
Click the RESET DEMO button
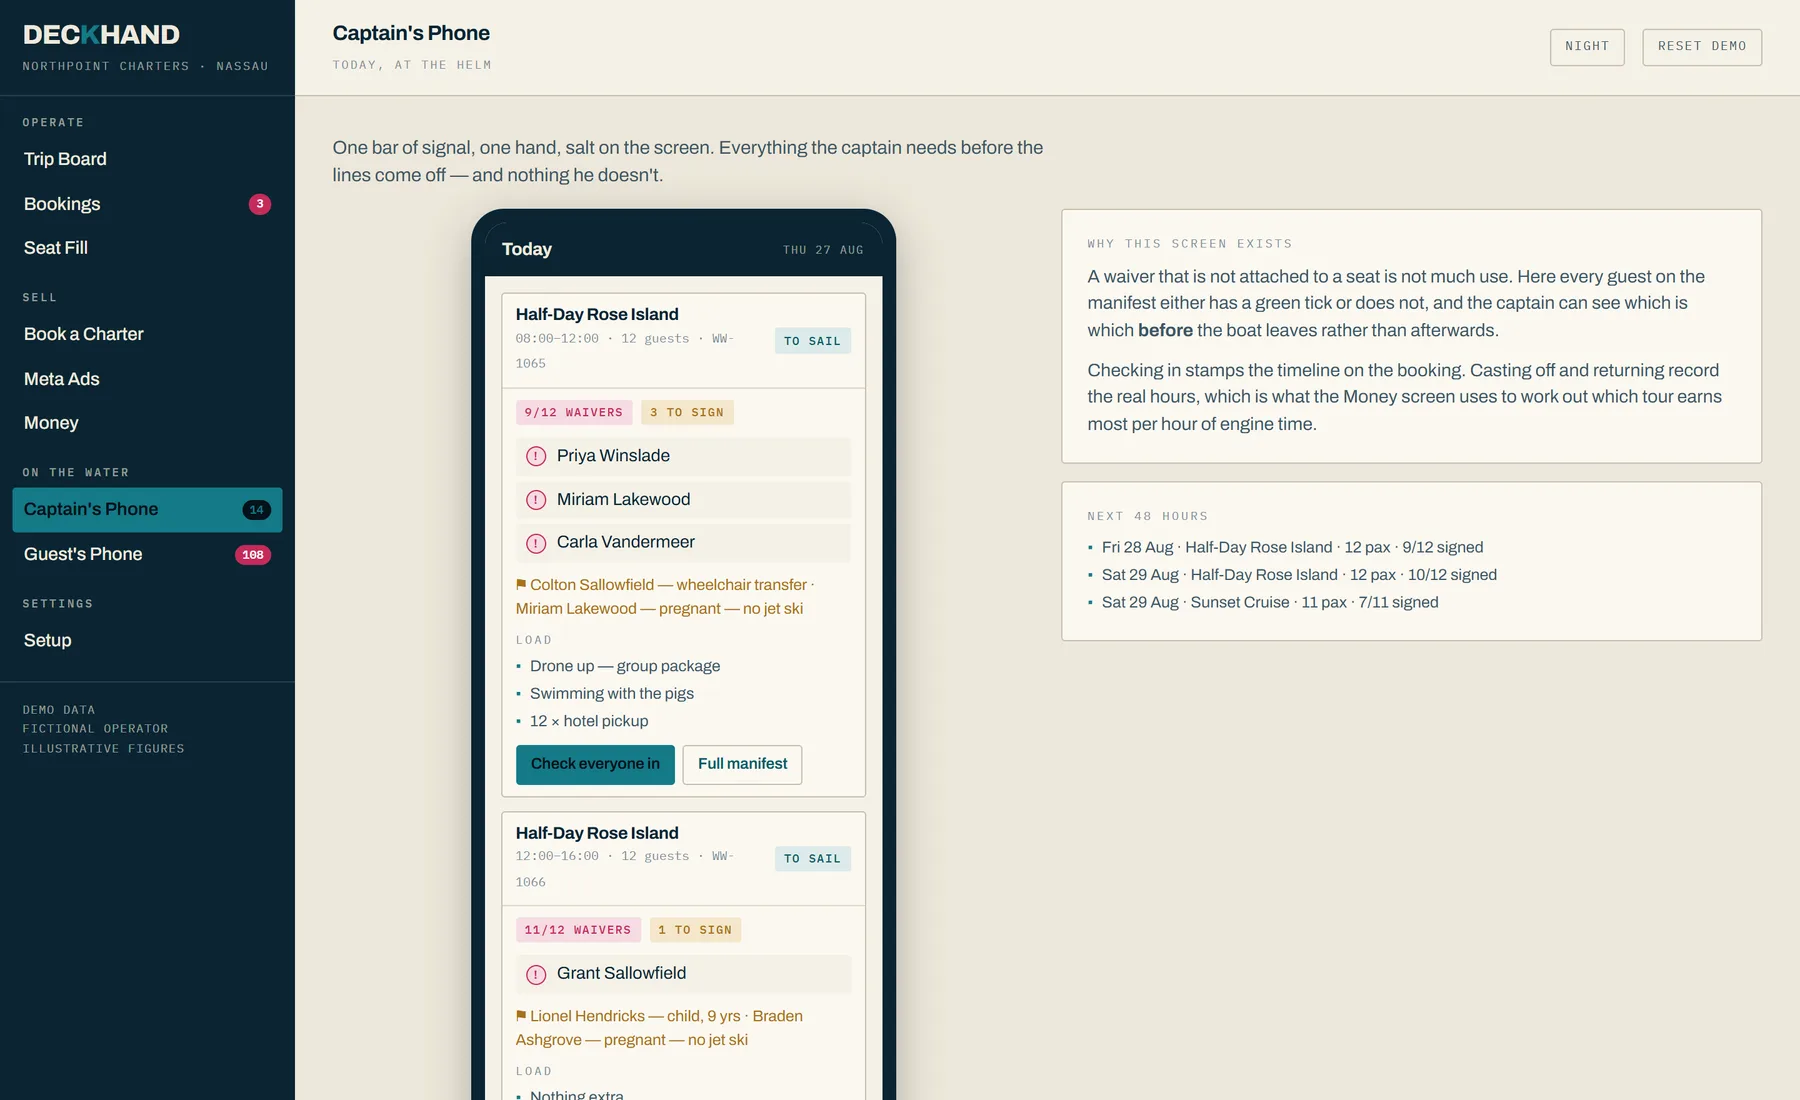click(x=1702, y=47)
